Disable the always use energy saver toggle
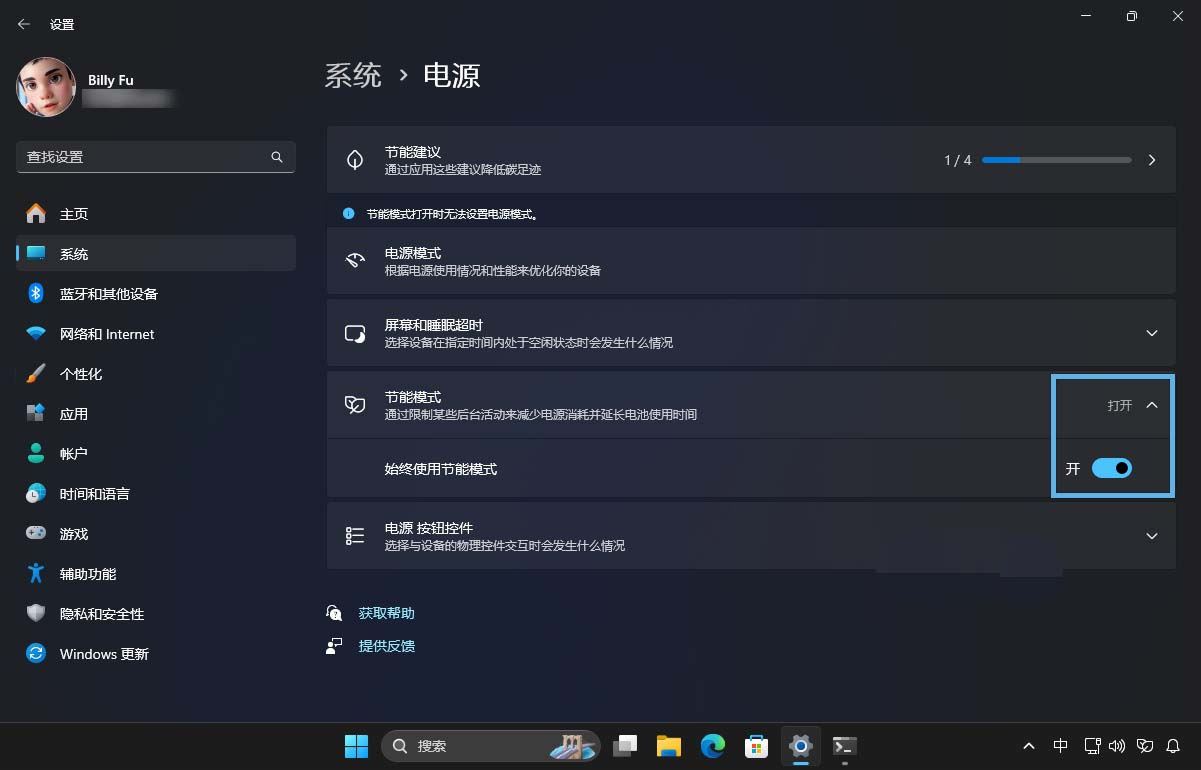1201x770 pixels. tap(1114, 468)
